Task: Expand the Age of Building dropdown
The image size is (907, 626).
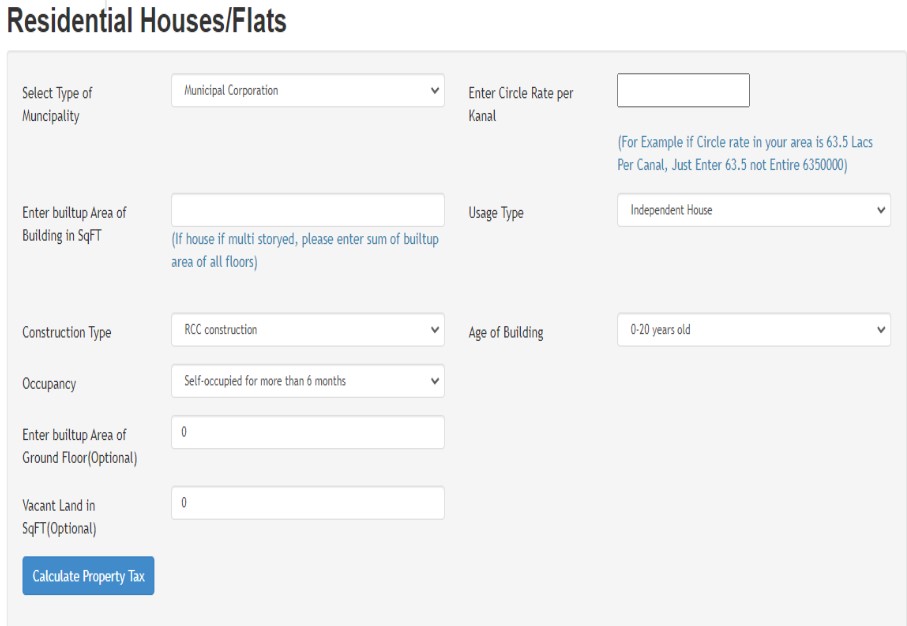Action: [x=753, y=330]
